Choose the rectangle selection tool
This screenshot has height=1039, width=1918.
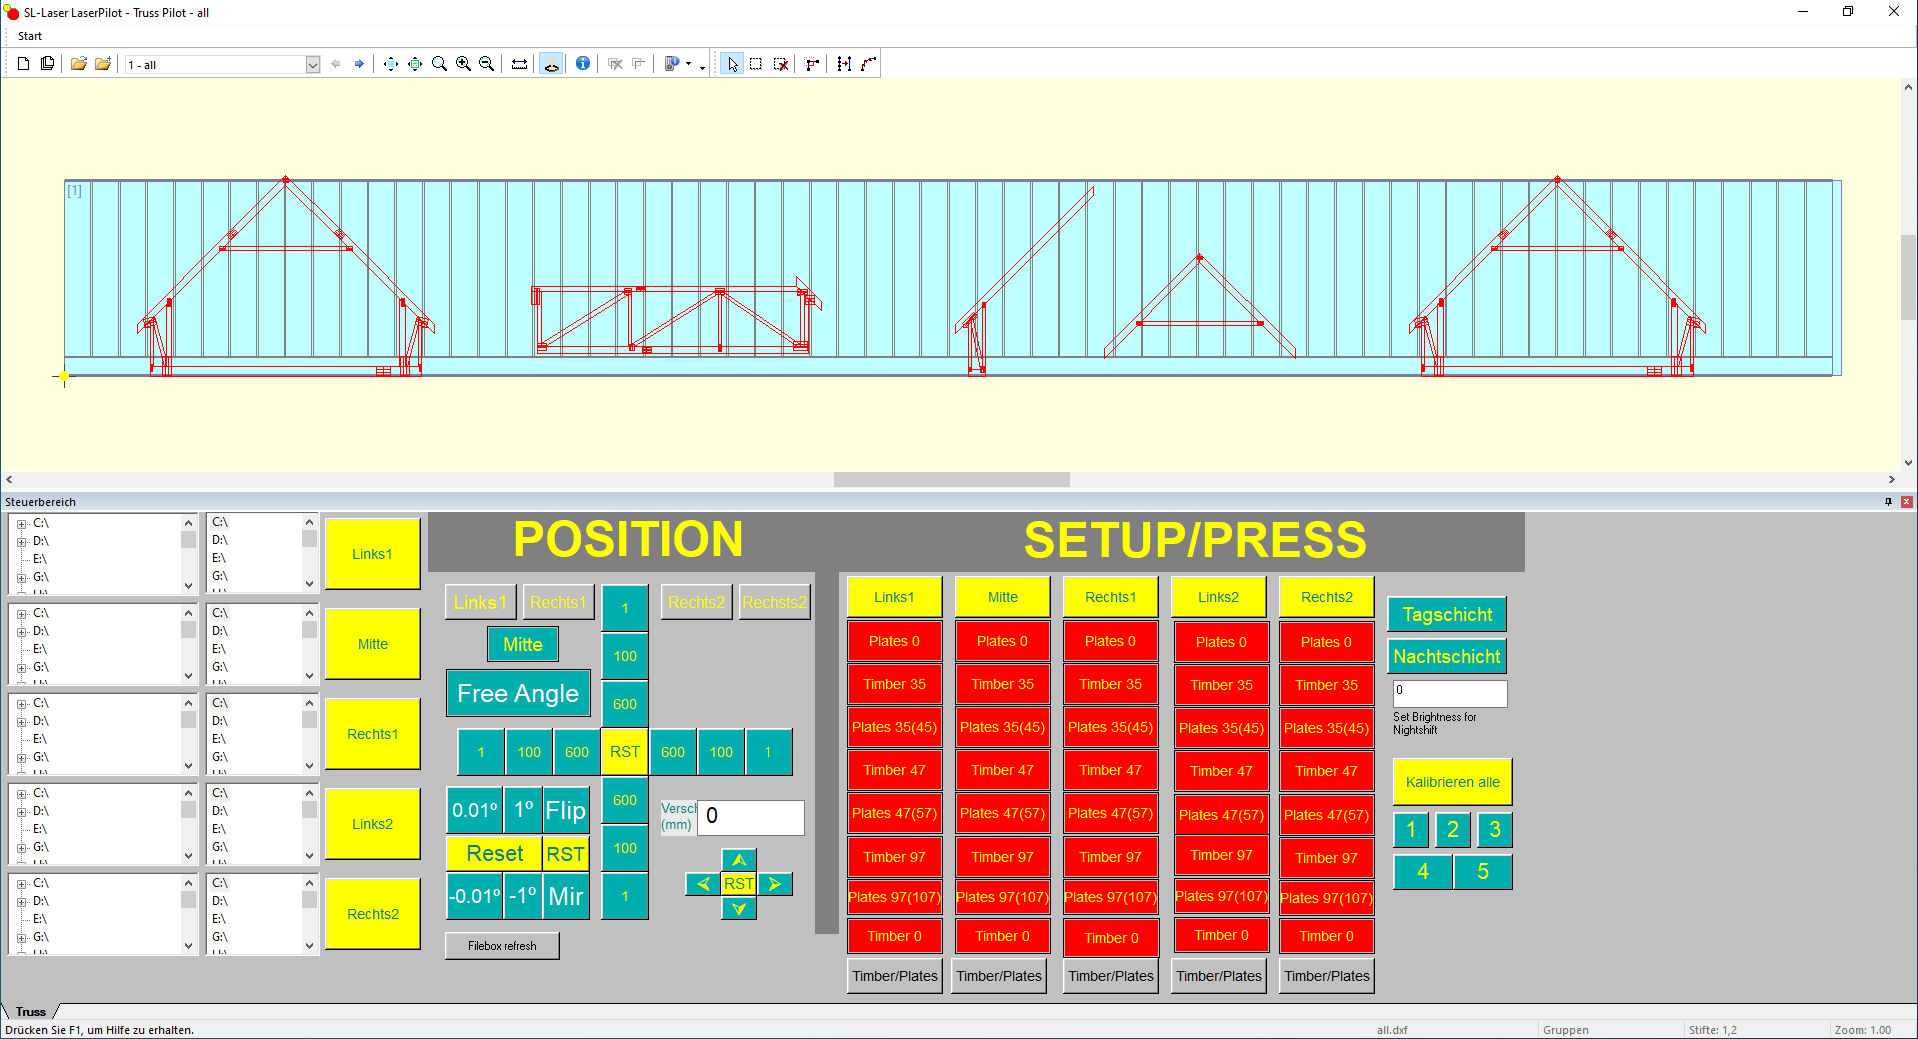(x=756, y=64)
